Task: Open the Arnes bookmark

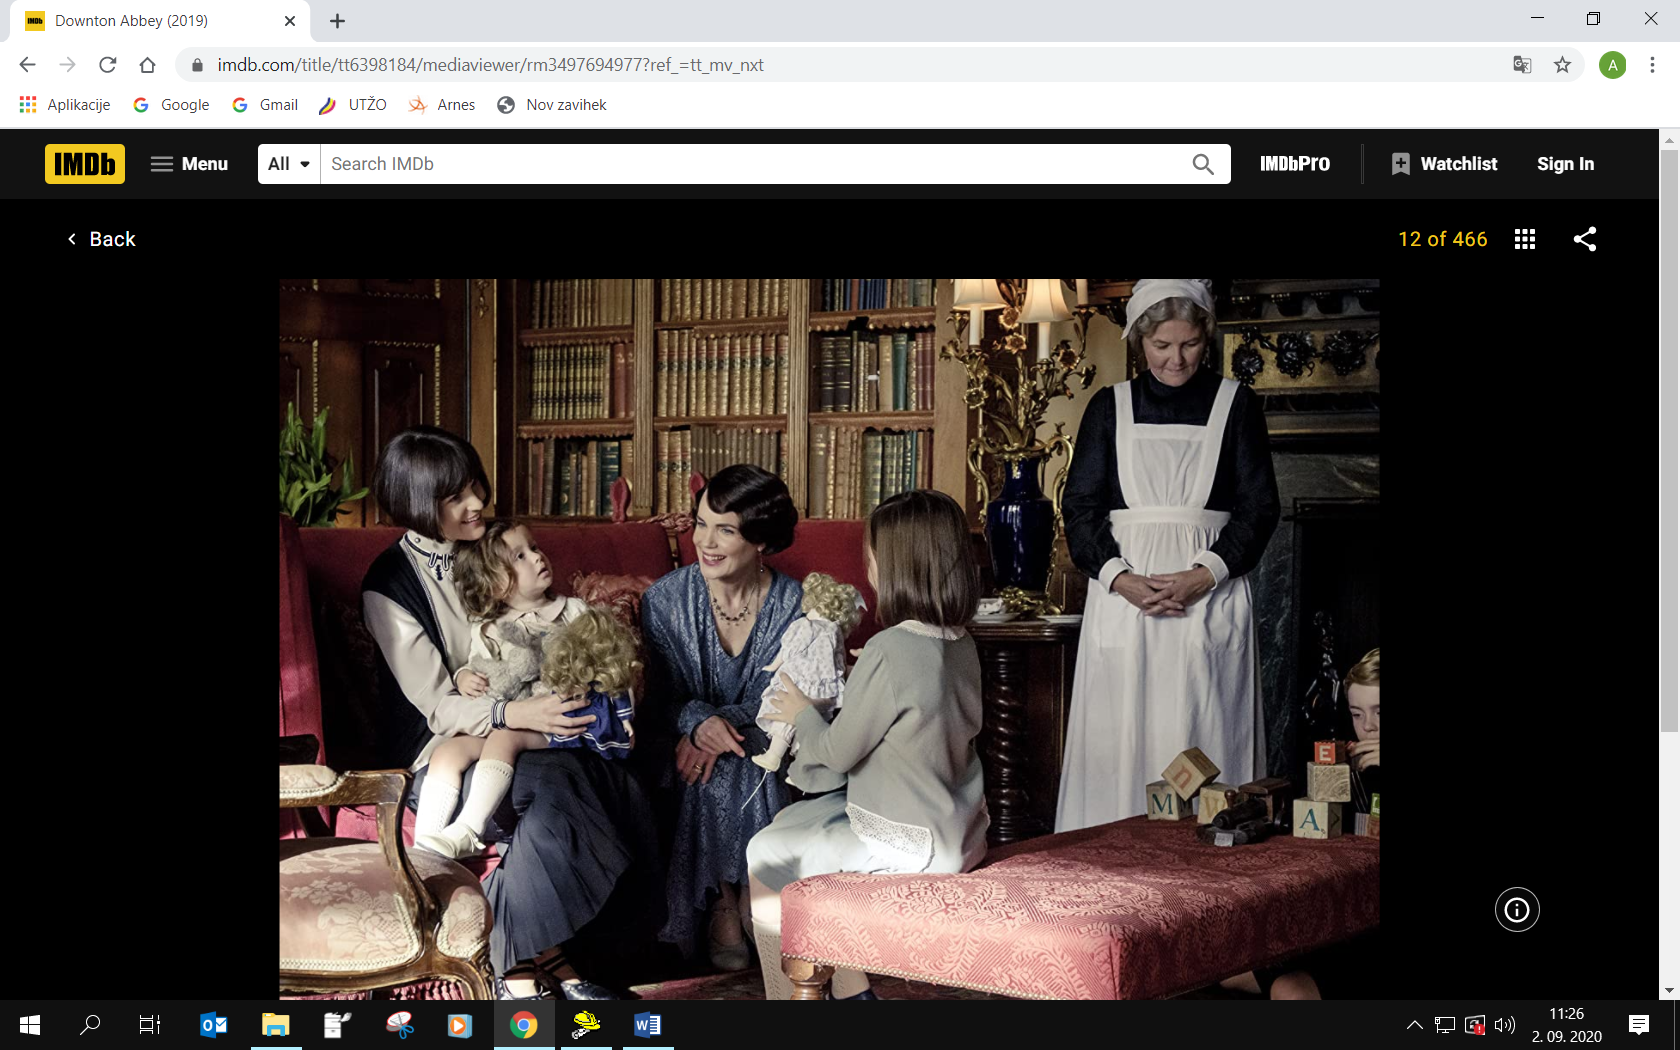Action: [x=442, y=105]
